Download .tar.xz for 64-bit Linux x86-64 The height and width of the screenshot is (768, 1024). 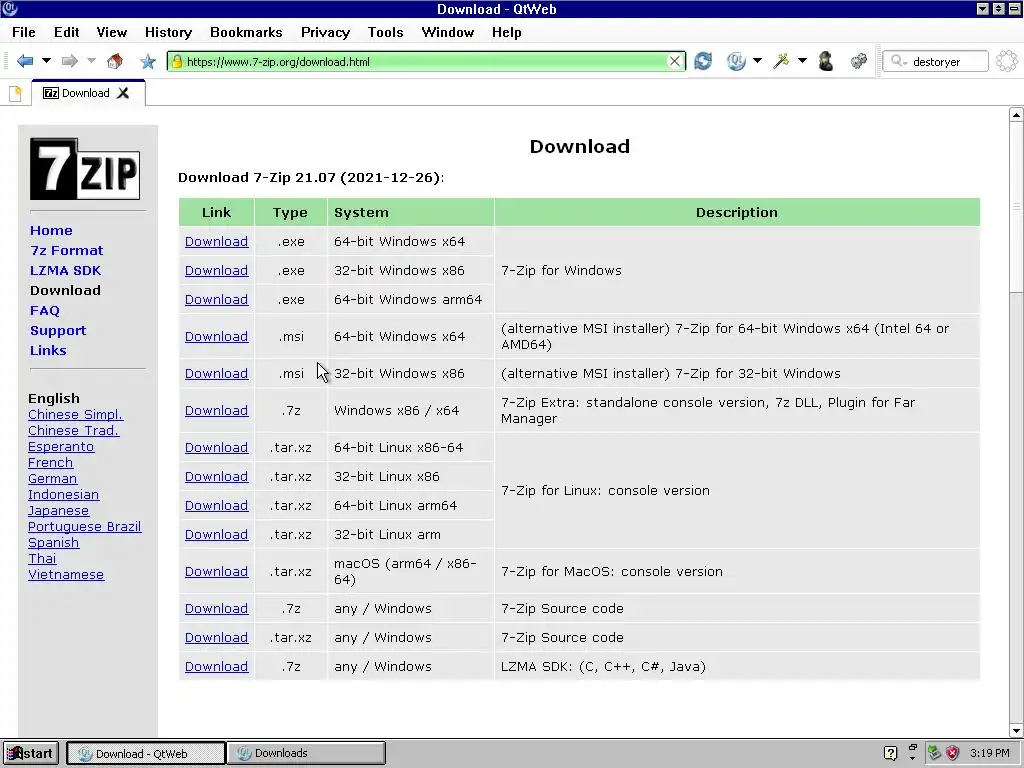[216, 447]
